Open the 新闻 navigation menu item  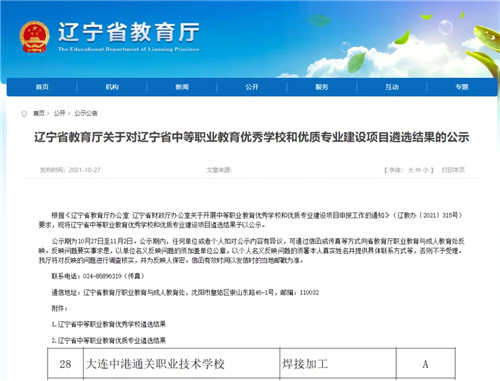182,87
